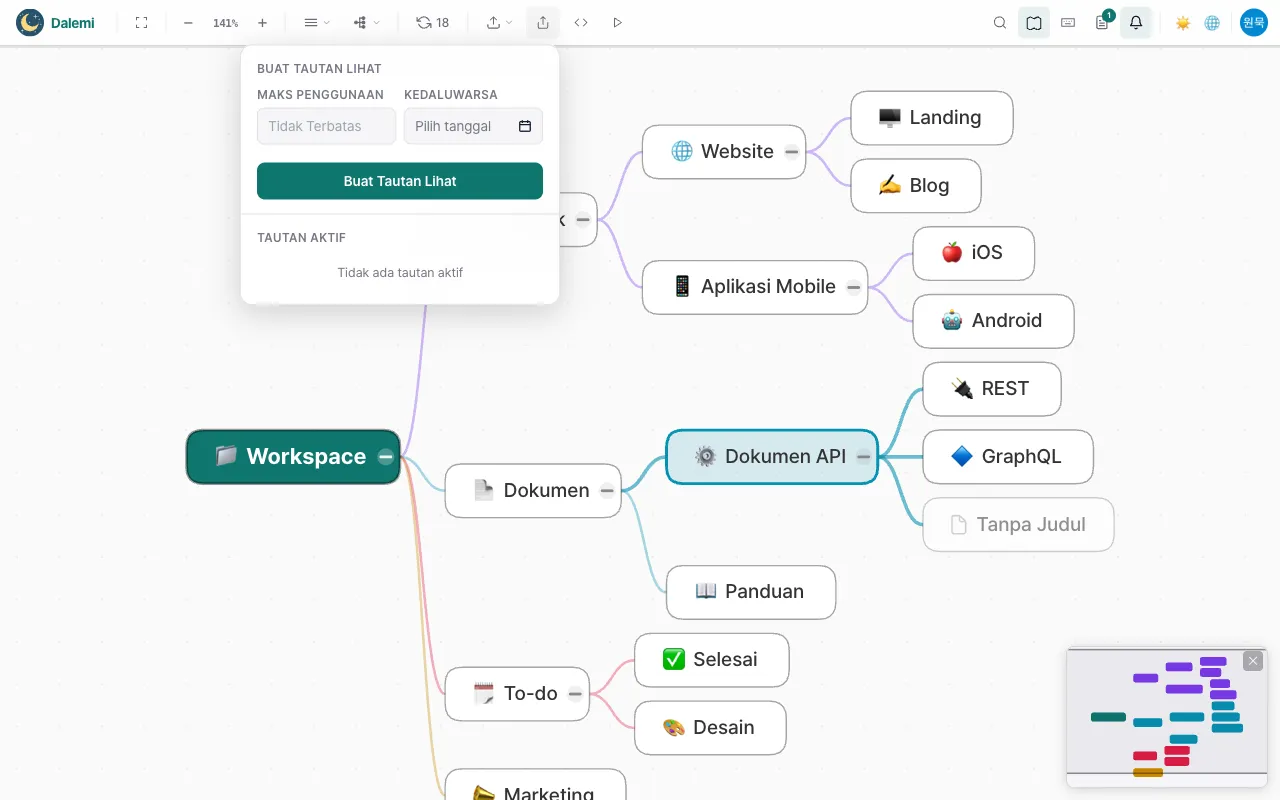This screenshot has width=1280, height=800.
Task: Collapse the Aplikasi Mobile node
Action: (x=853, y=287)
